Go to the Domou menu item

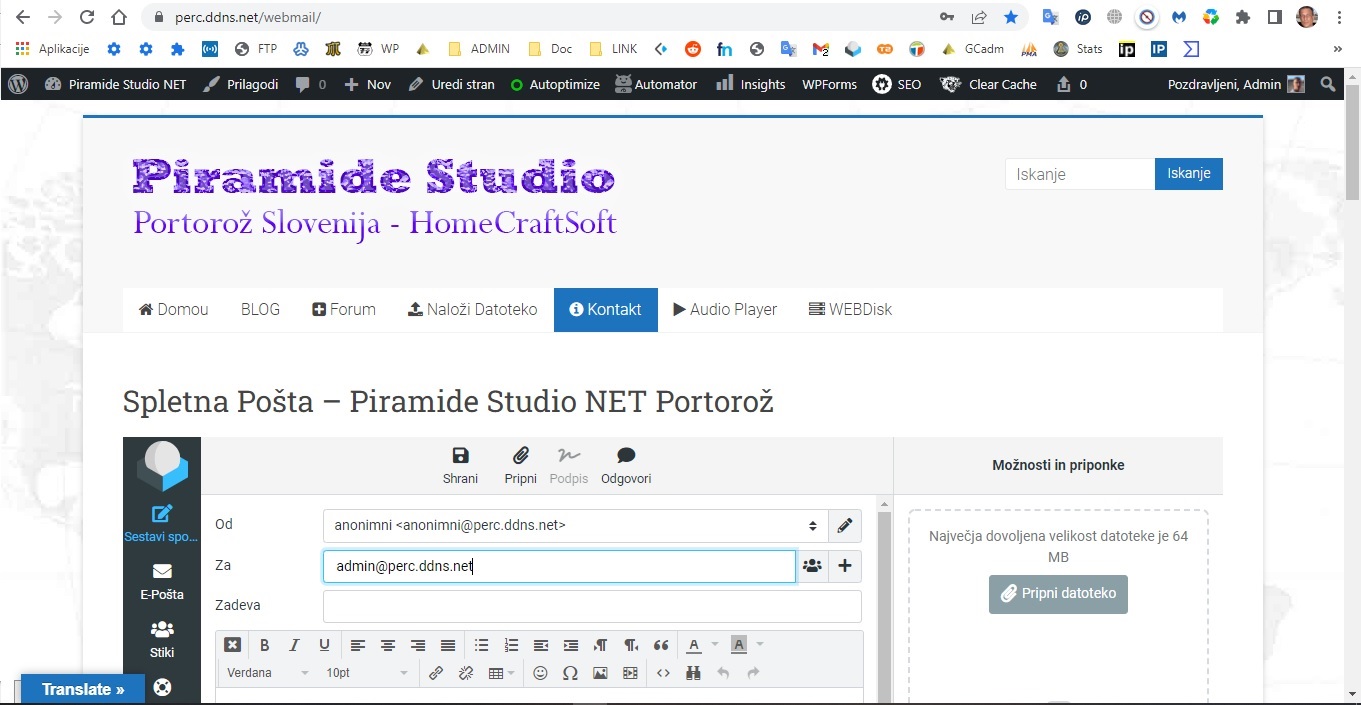point(174,310)
